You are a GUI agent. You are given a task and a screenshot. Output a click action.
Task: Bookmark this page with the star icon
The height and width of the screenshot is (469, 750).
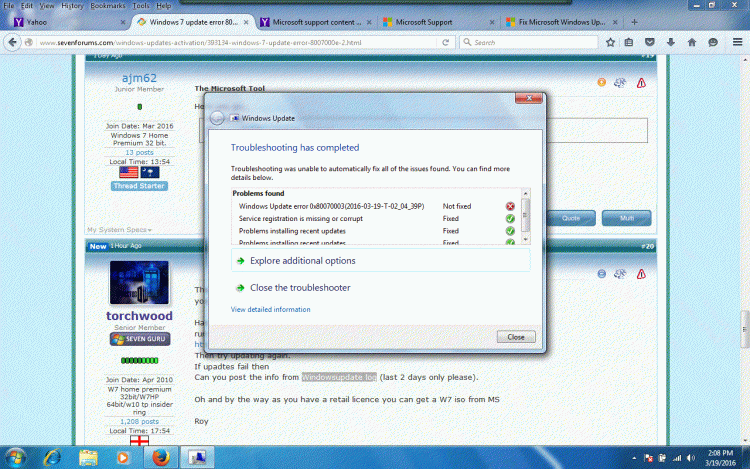tap(610, 42)
